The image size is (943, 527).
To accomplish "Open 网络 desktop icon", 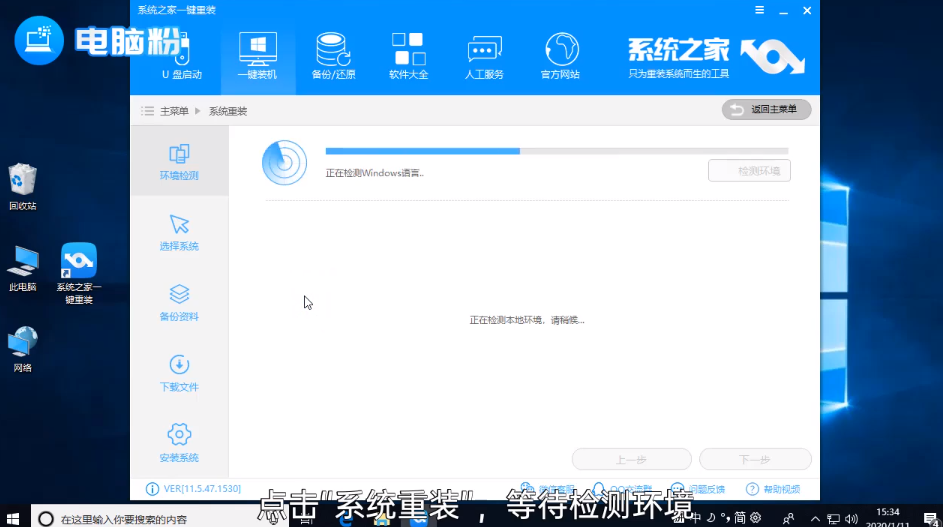I will [x=23, y=349].
